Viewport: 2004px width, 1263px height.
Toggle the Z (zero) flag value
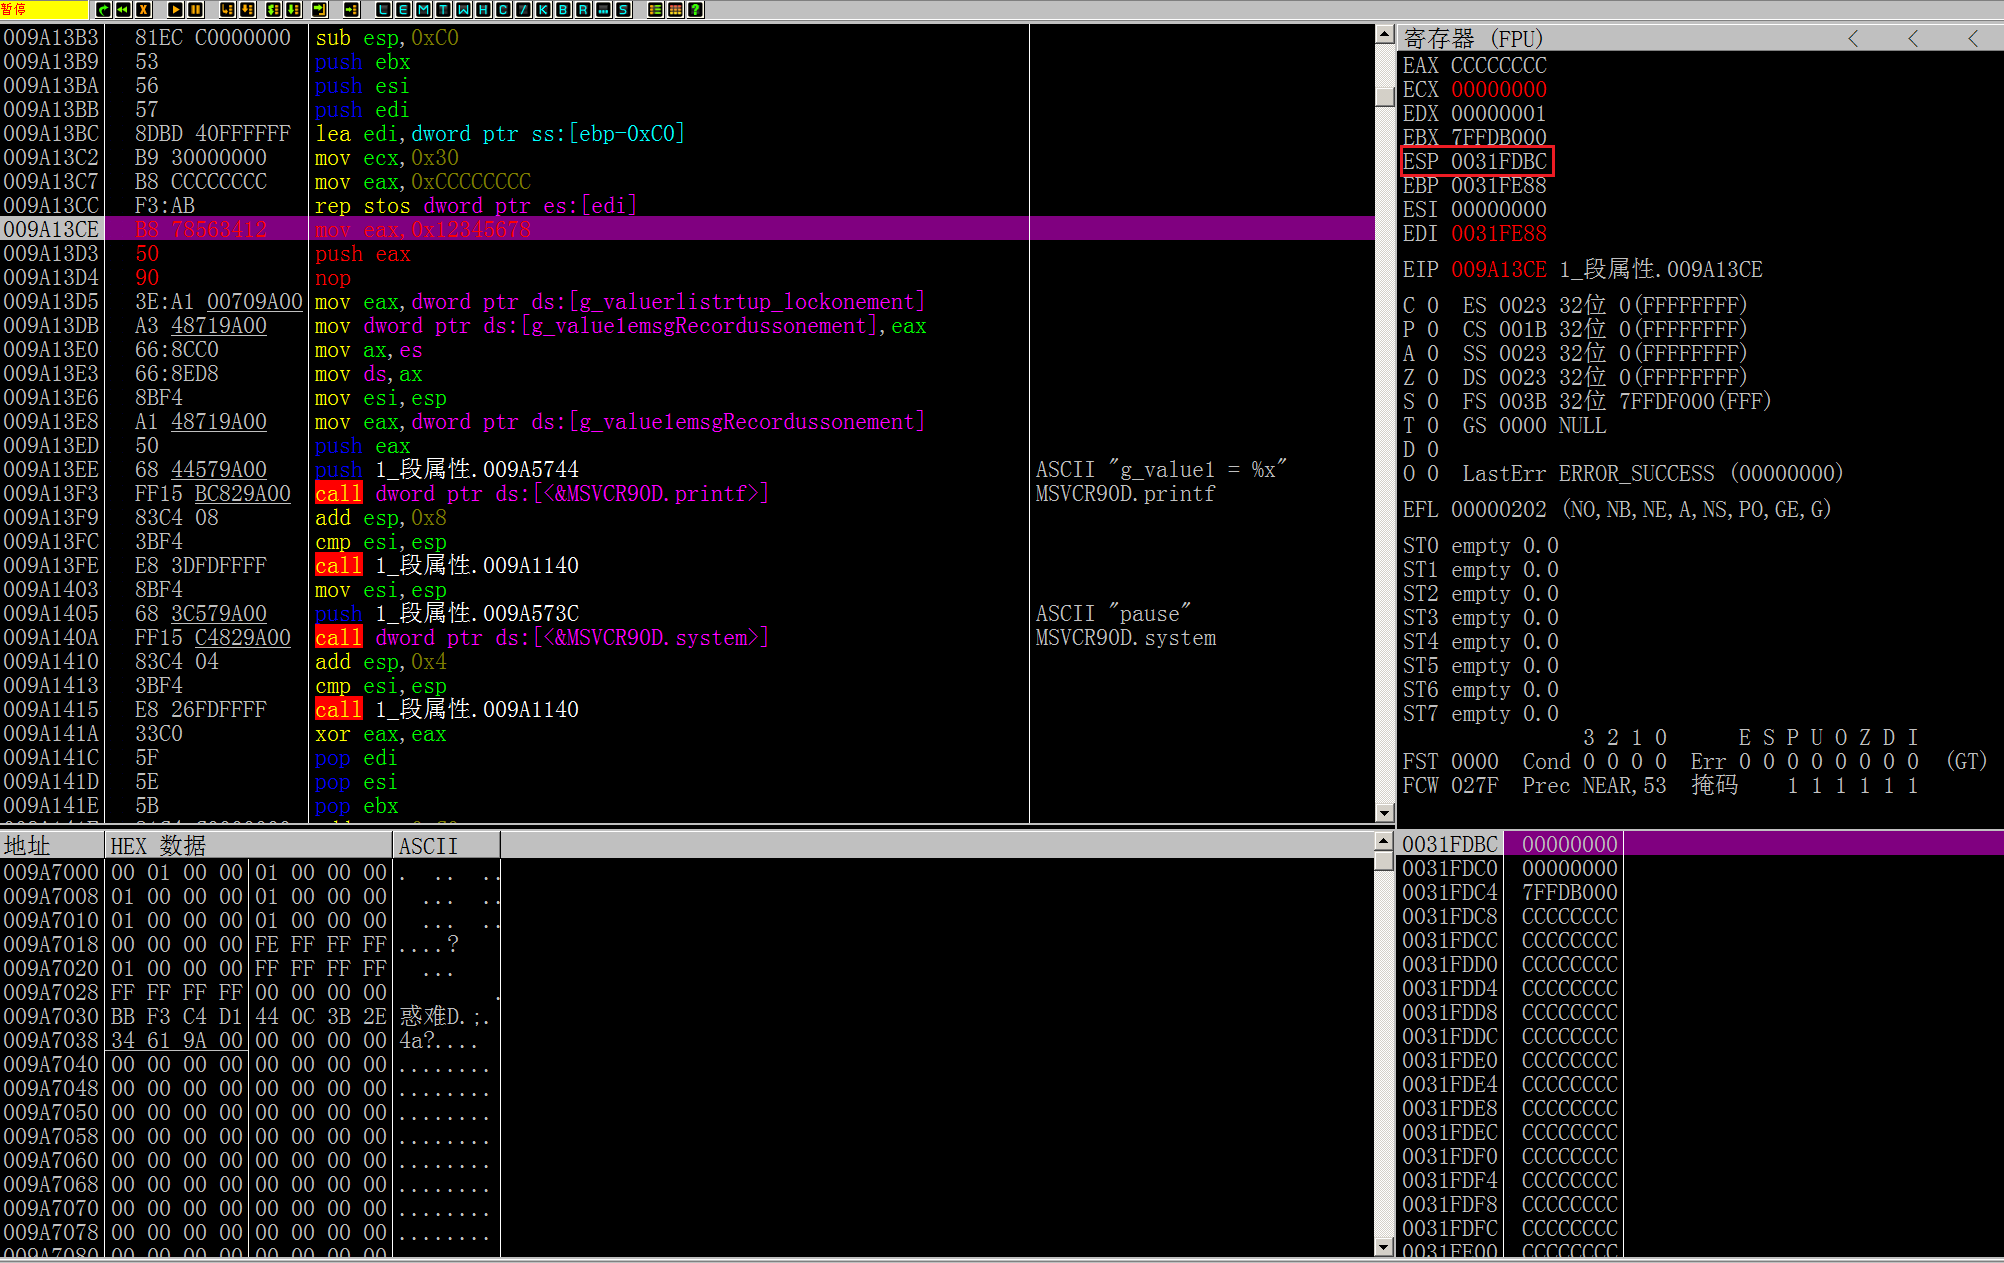1433,378
